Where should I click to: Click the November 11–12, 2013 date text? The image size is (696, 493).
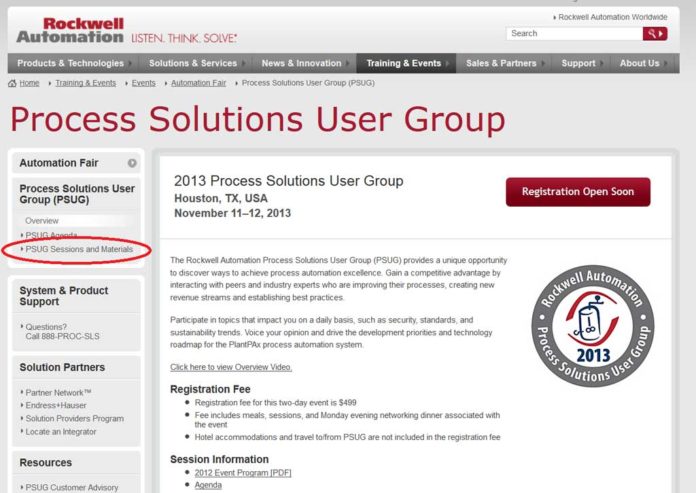pos(233,213)
